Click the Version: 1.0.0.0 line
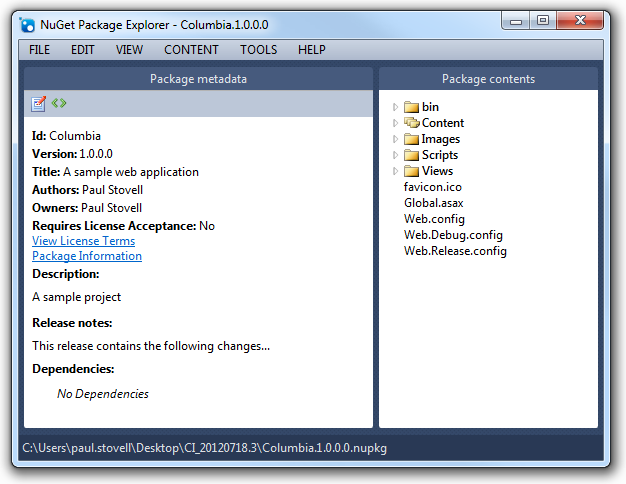626x484 pixels. pyautogui.click(x=72, y=154)
